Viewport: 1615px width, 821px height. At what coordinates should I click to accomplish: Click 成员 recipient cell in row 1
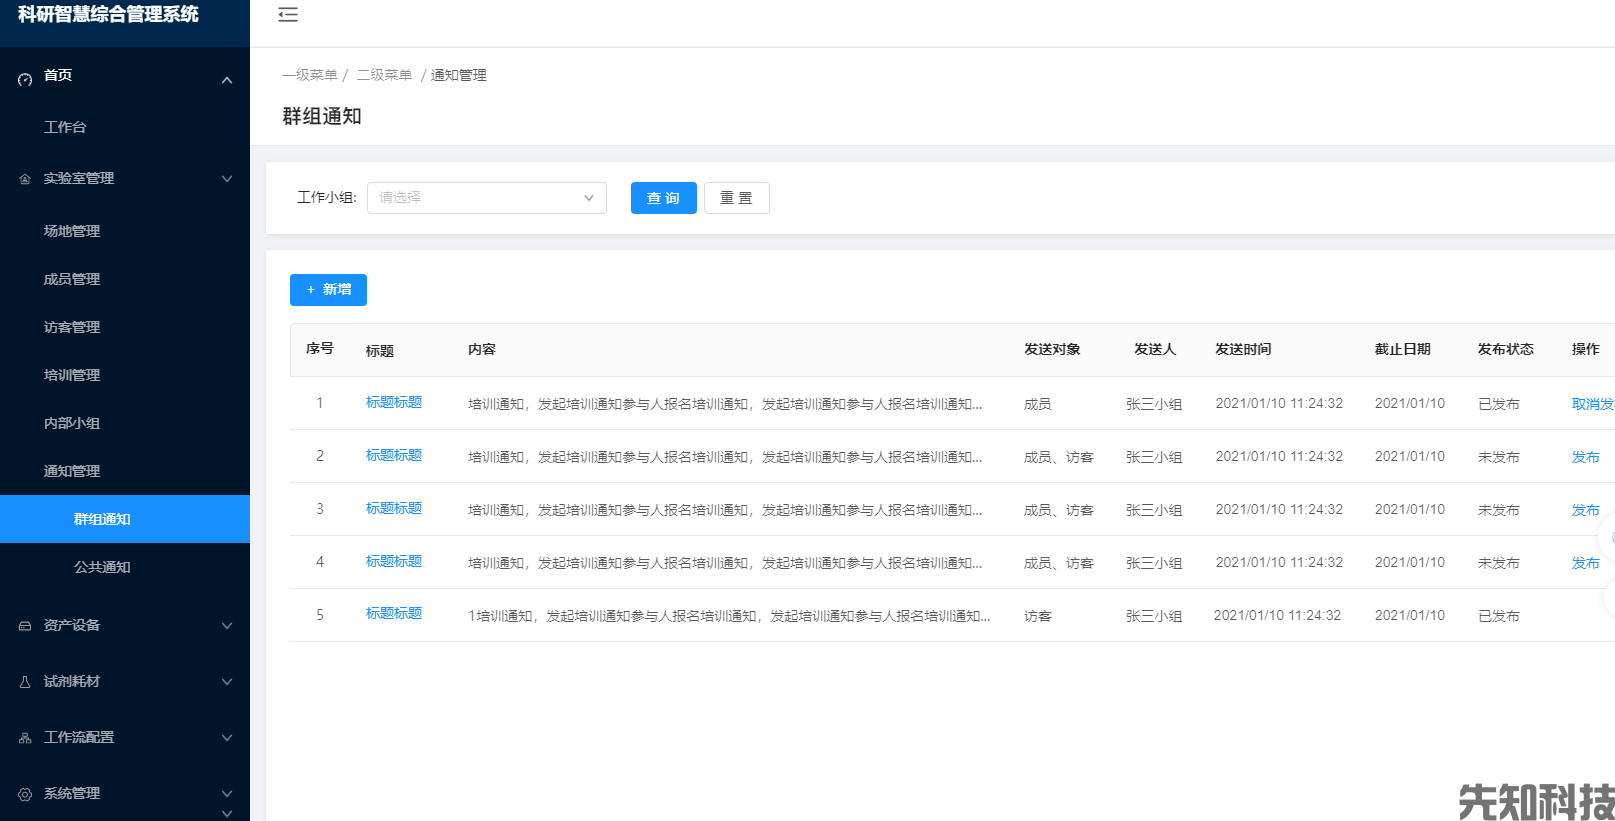point(1038,404)
